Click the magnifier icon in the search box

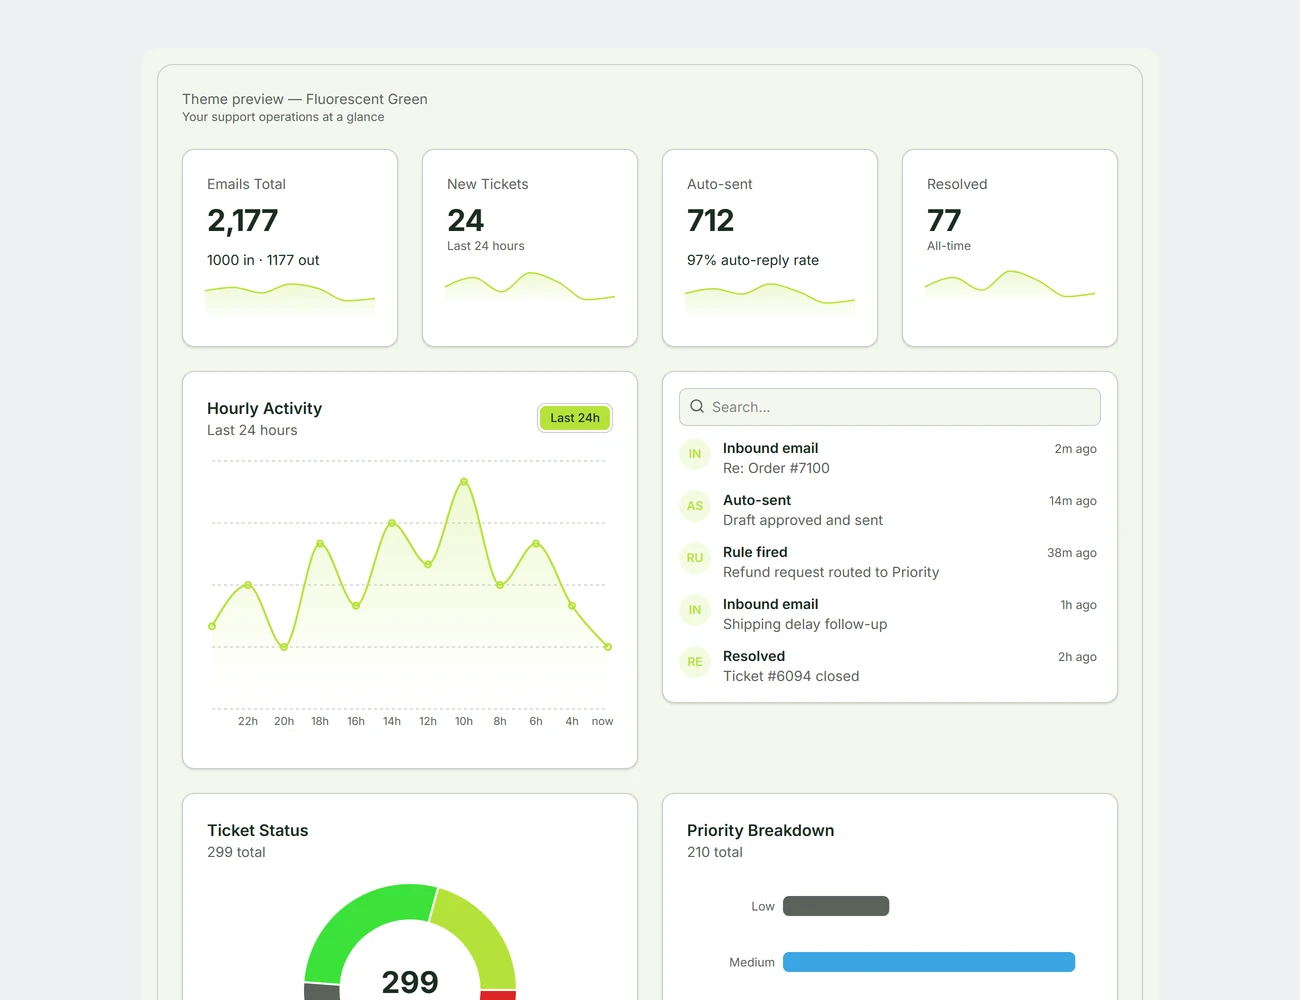(x=697, y=407)
